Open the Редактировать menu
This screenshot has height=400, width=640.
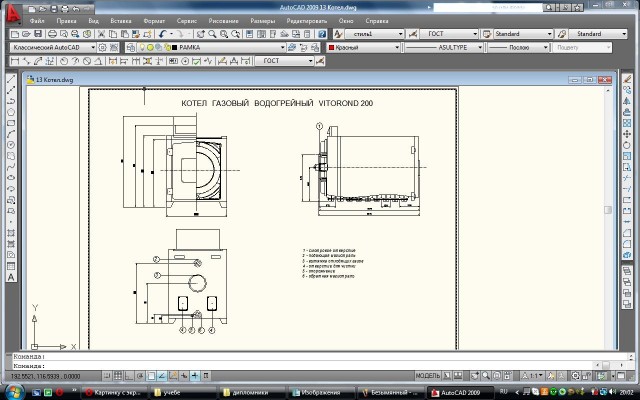(307, 21)
